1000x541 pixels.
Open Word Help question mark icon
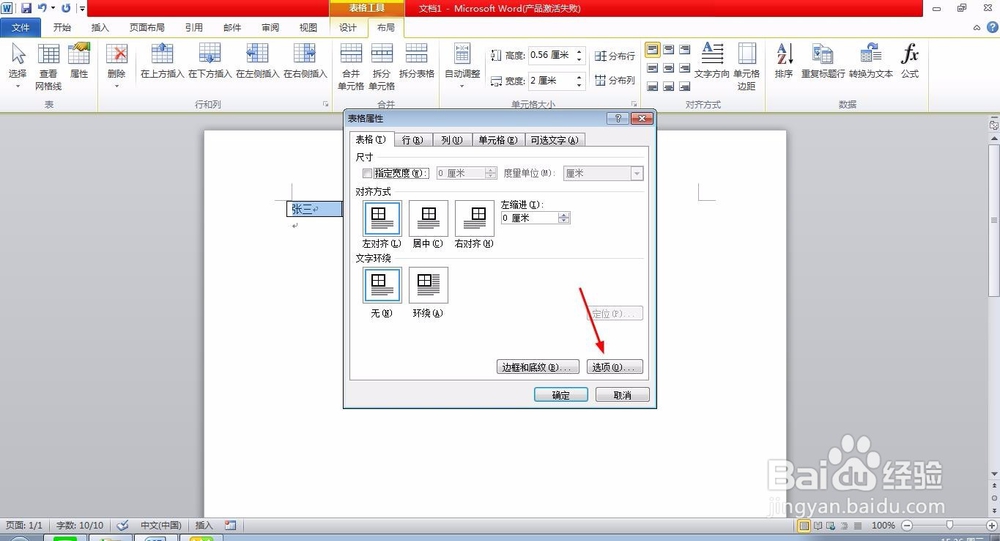[992, 27]
